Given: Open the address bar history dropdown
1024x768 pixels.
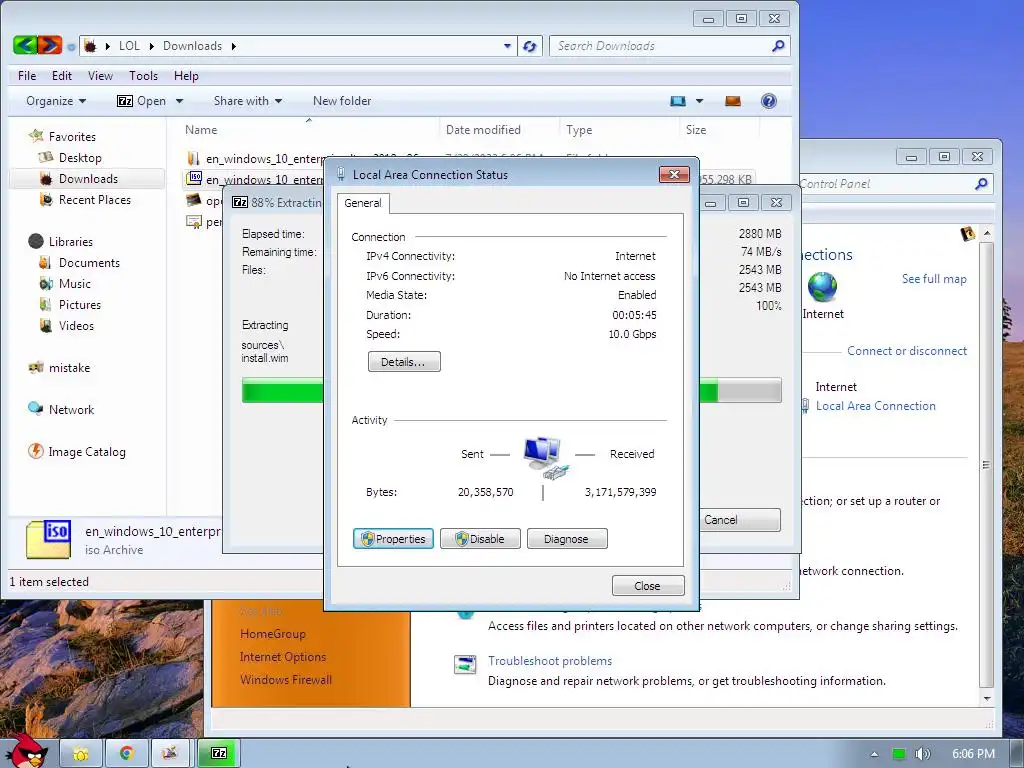Looking at the screenshot, I should click(507, 46).
